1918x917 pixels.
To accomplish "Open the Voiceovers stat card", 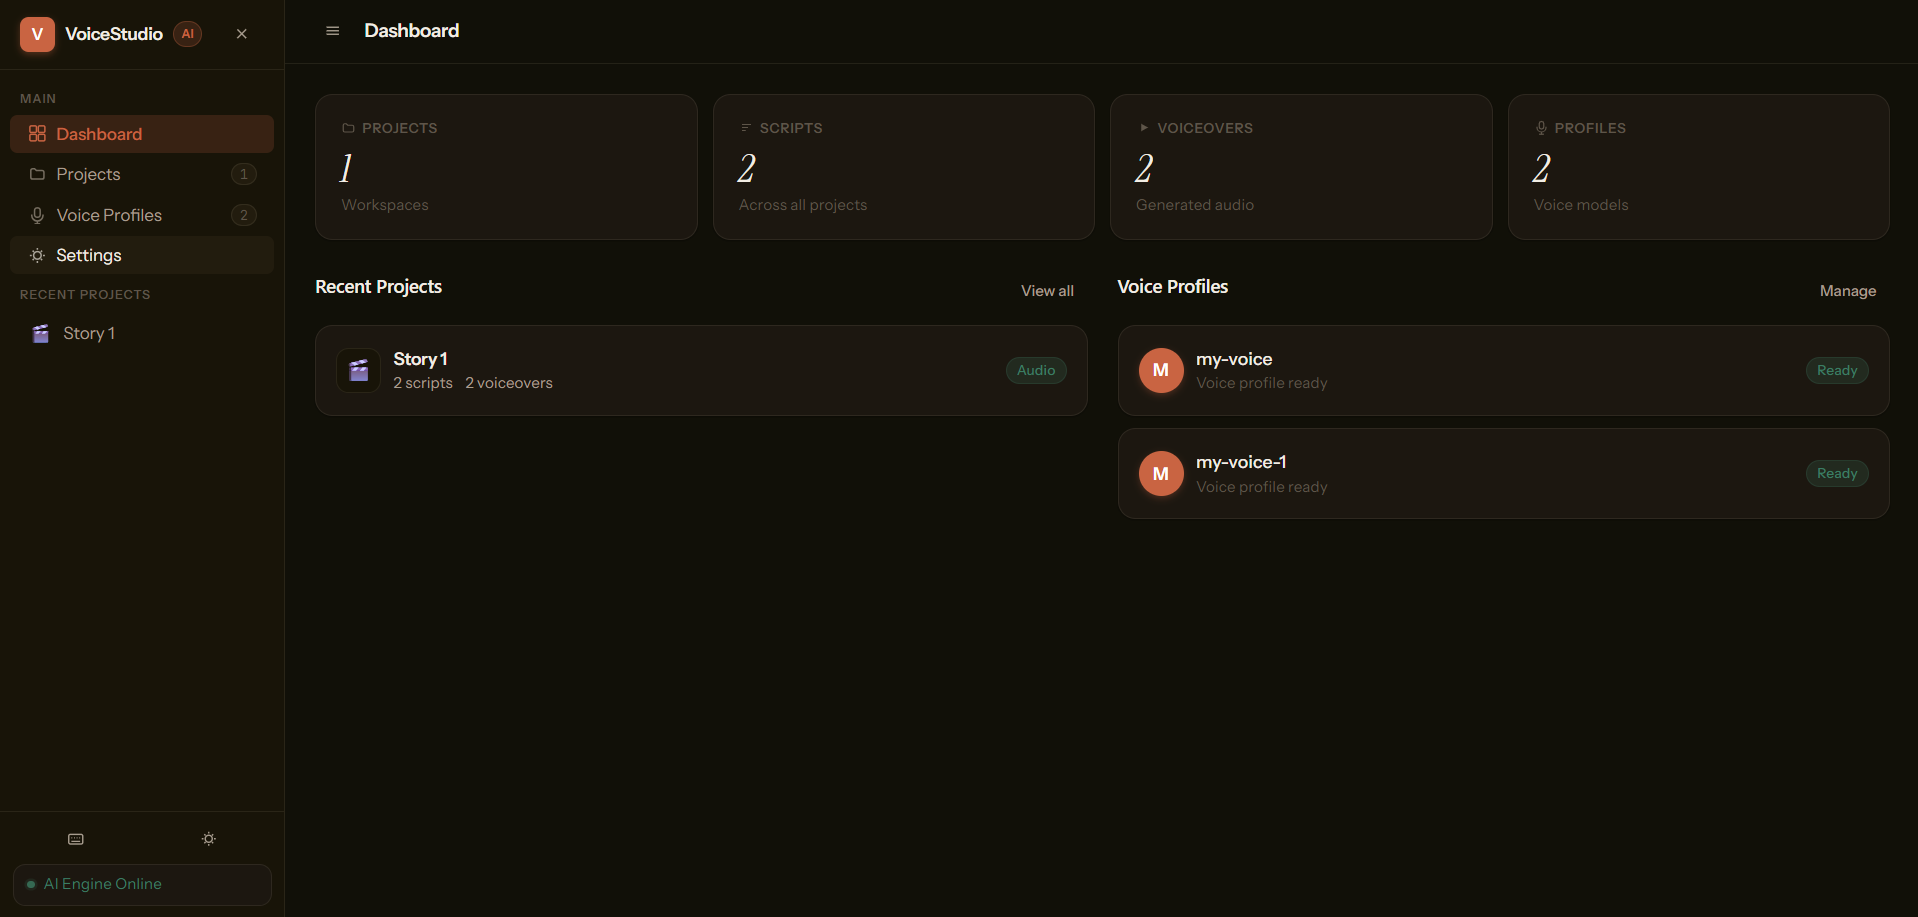I will click(x=1301, y=167).
